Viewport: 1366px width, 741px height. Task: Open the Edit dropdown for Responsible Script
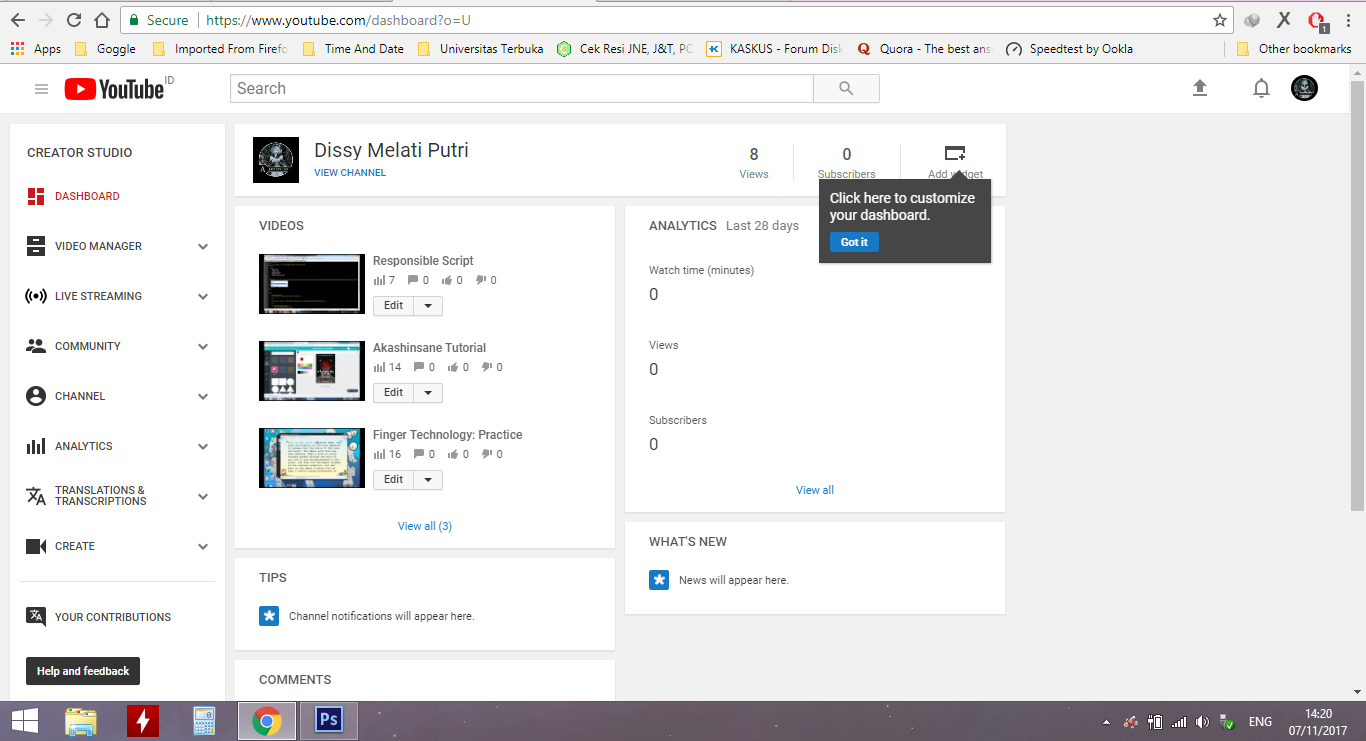pos(430,305)
